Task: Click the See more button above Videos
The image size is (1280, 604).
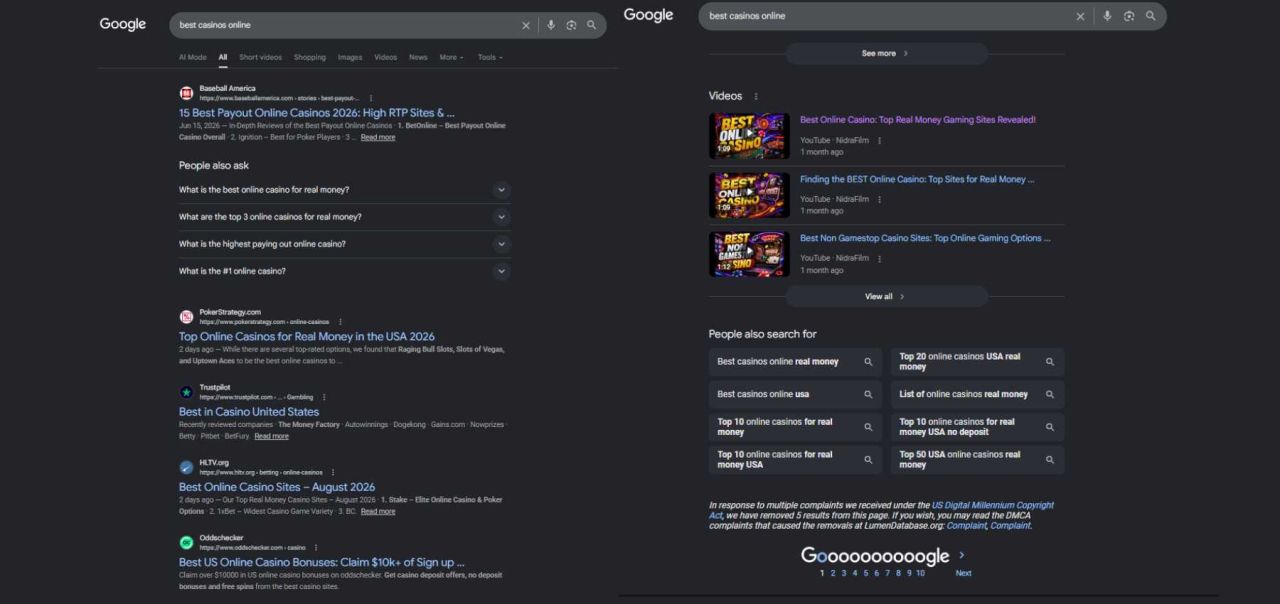Action: pyautogui.click(x=886, y=53)
